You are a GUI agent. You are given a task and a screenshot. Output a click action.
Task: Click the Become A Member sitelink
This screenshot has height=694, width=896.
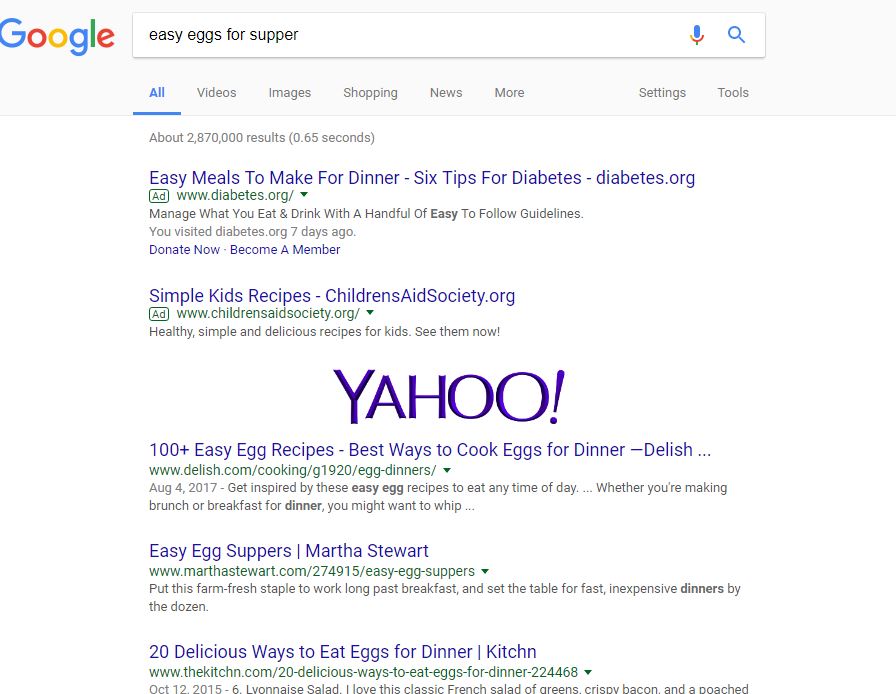click(x=285, y=250)
